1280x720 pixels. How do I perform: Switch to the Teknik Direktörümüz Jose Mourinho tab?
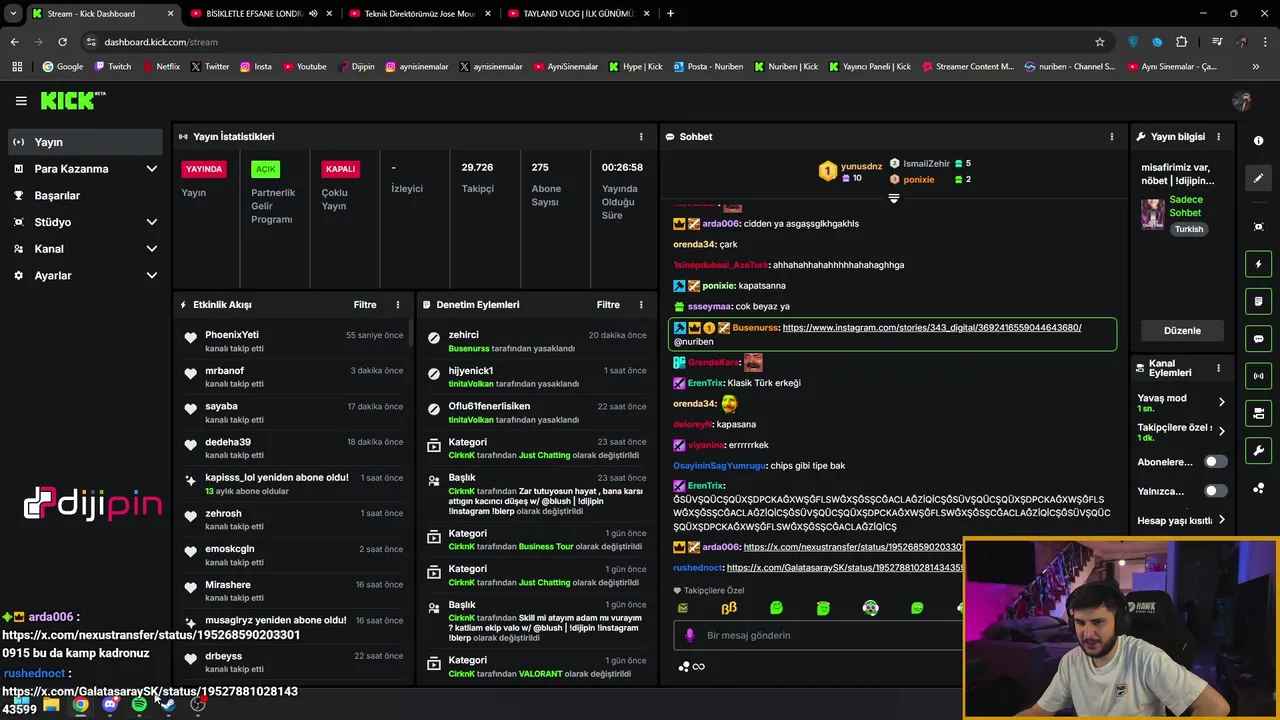point(420,14)
